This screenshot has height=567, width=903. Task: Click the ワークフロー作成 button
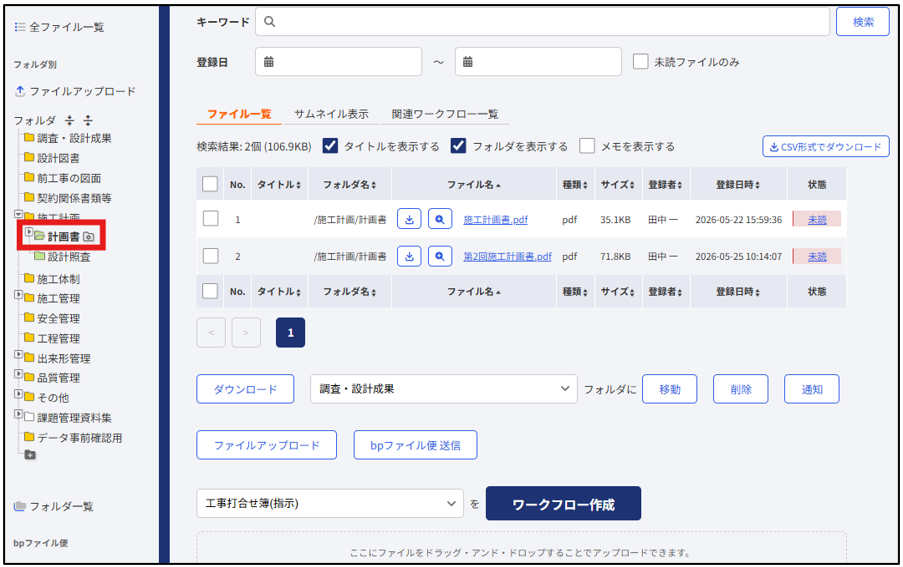tap(563, 504)
